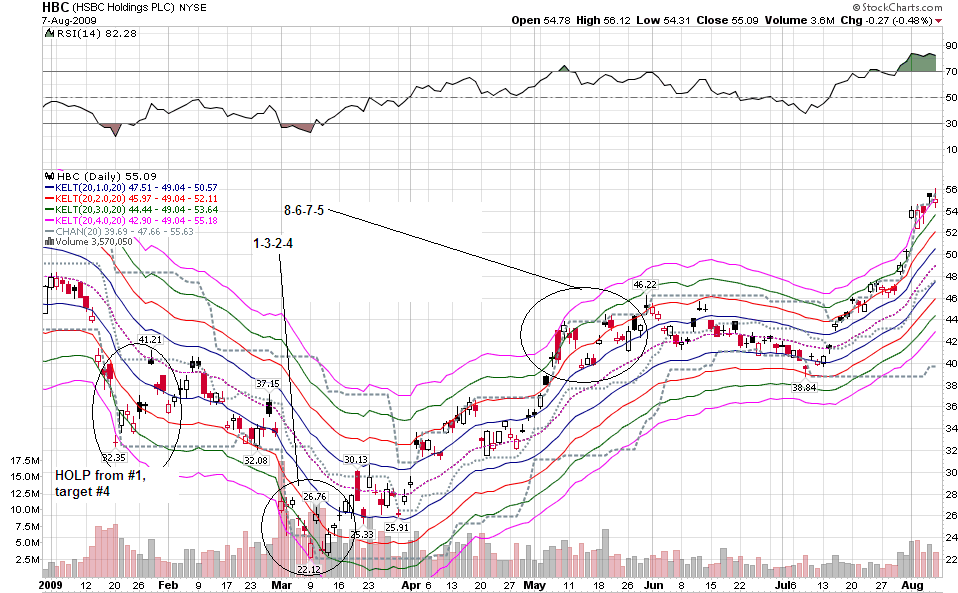Click the 39.69 - 47.66 - 55.63 values
958x593 pixels.
click(x=150, y=232)
